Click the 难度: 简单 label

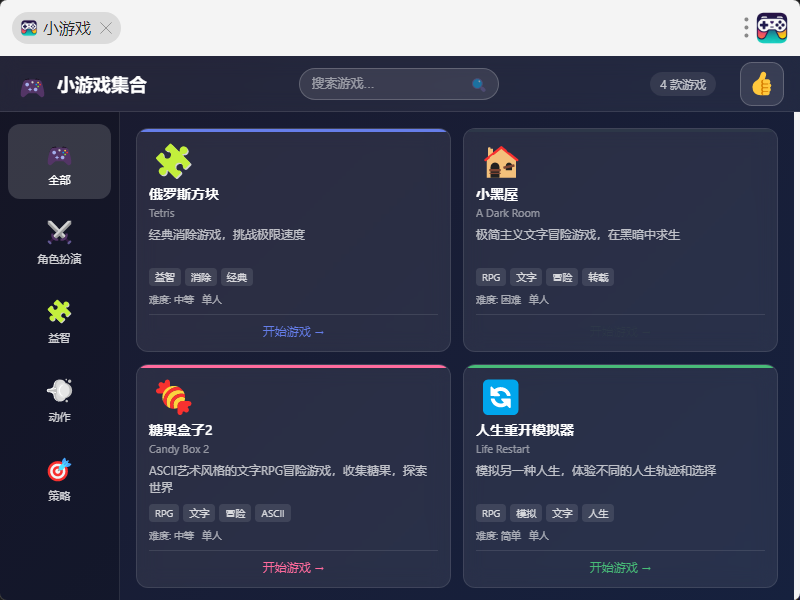[498, 536]
